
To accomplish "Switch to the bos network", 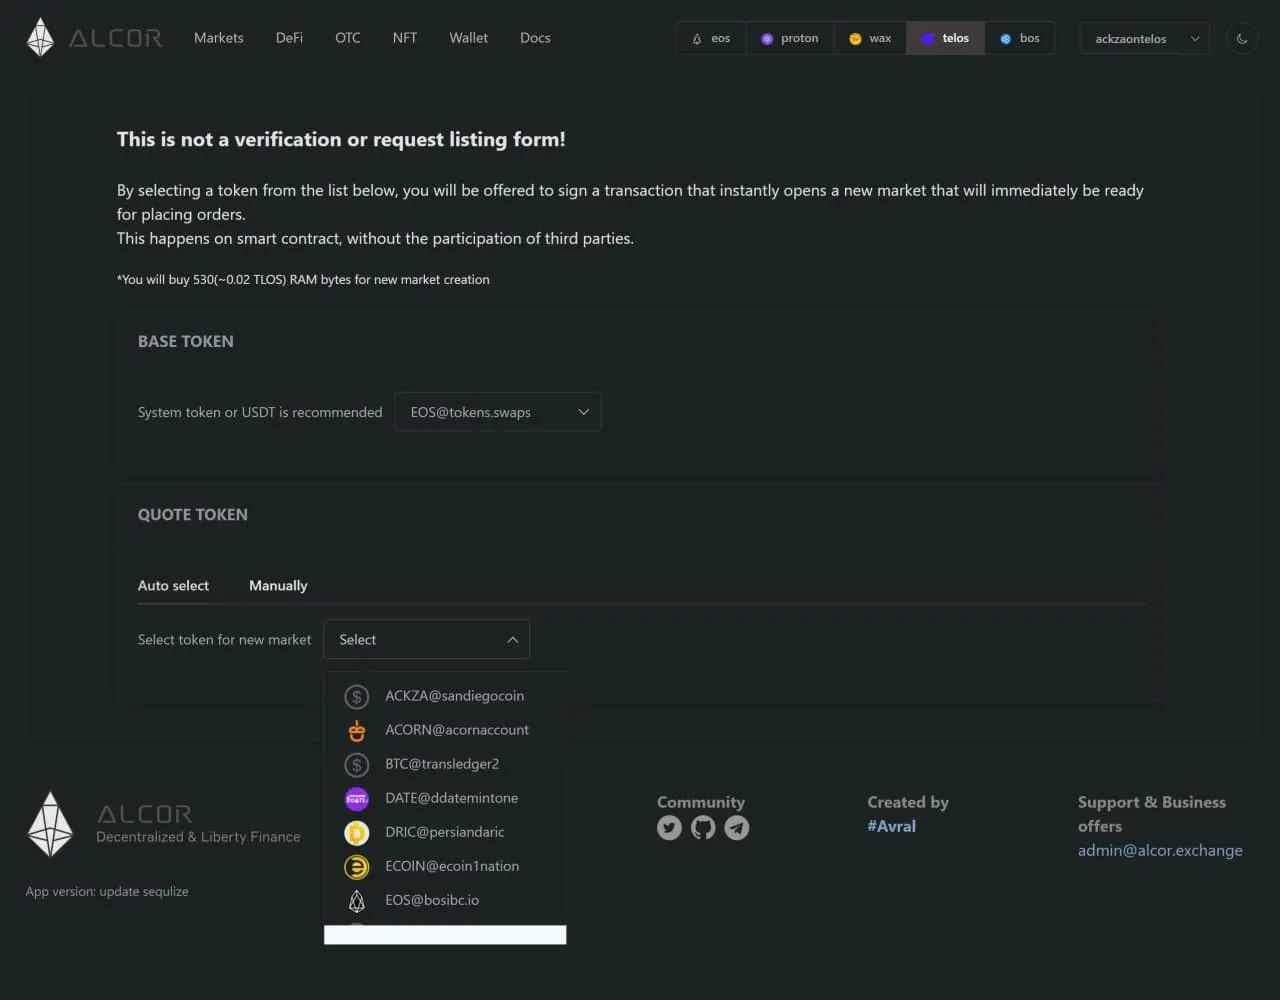I will 1020,38.
